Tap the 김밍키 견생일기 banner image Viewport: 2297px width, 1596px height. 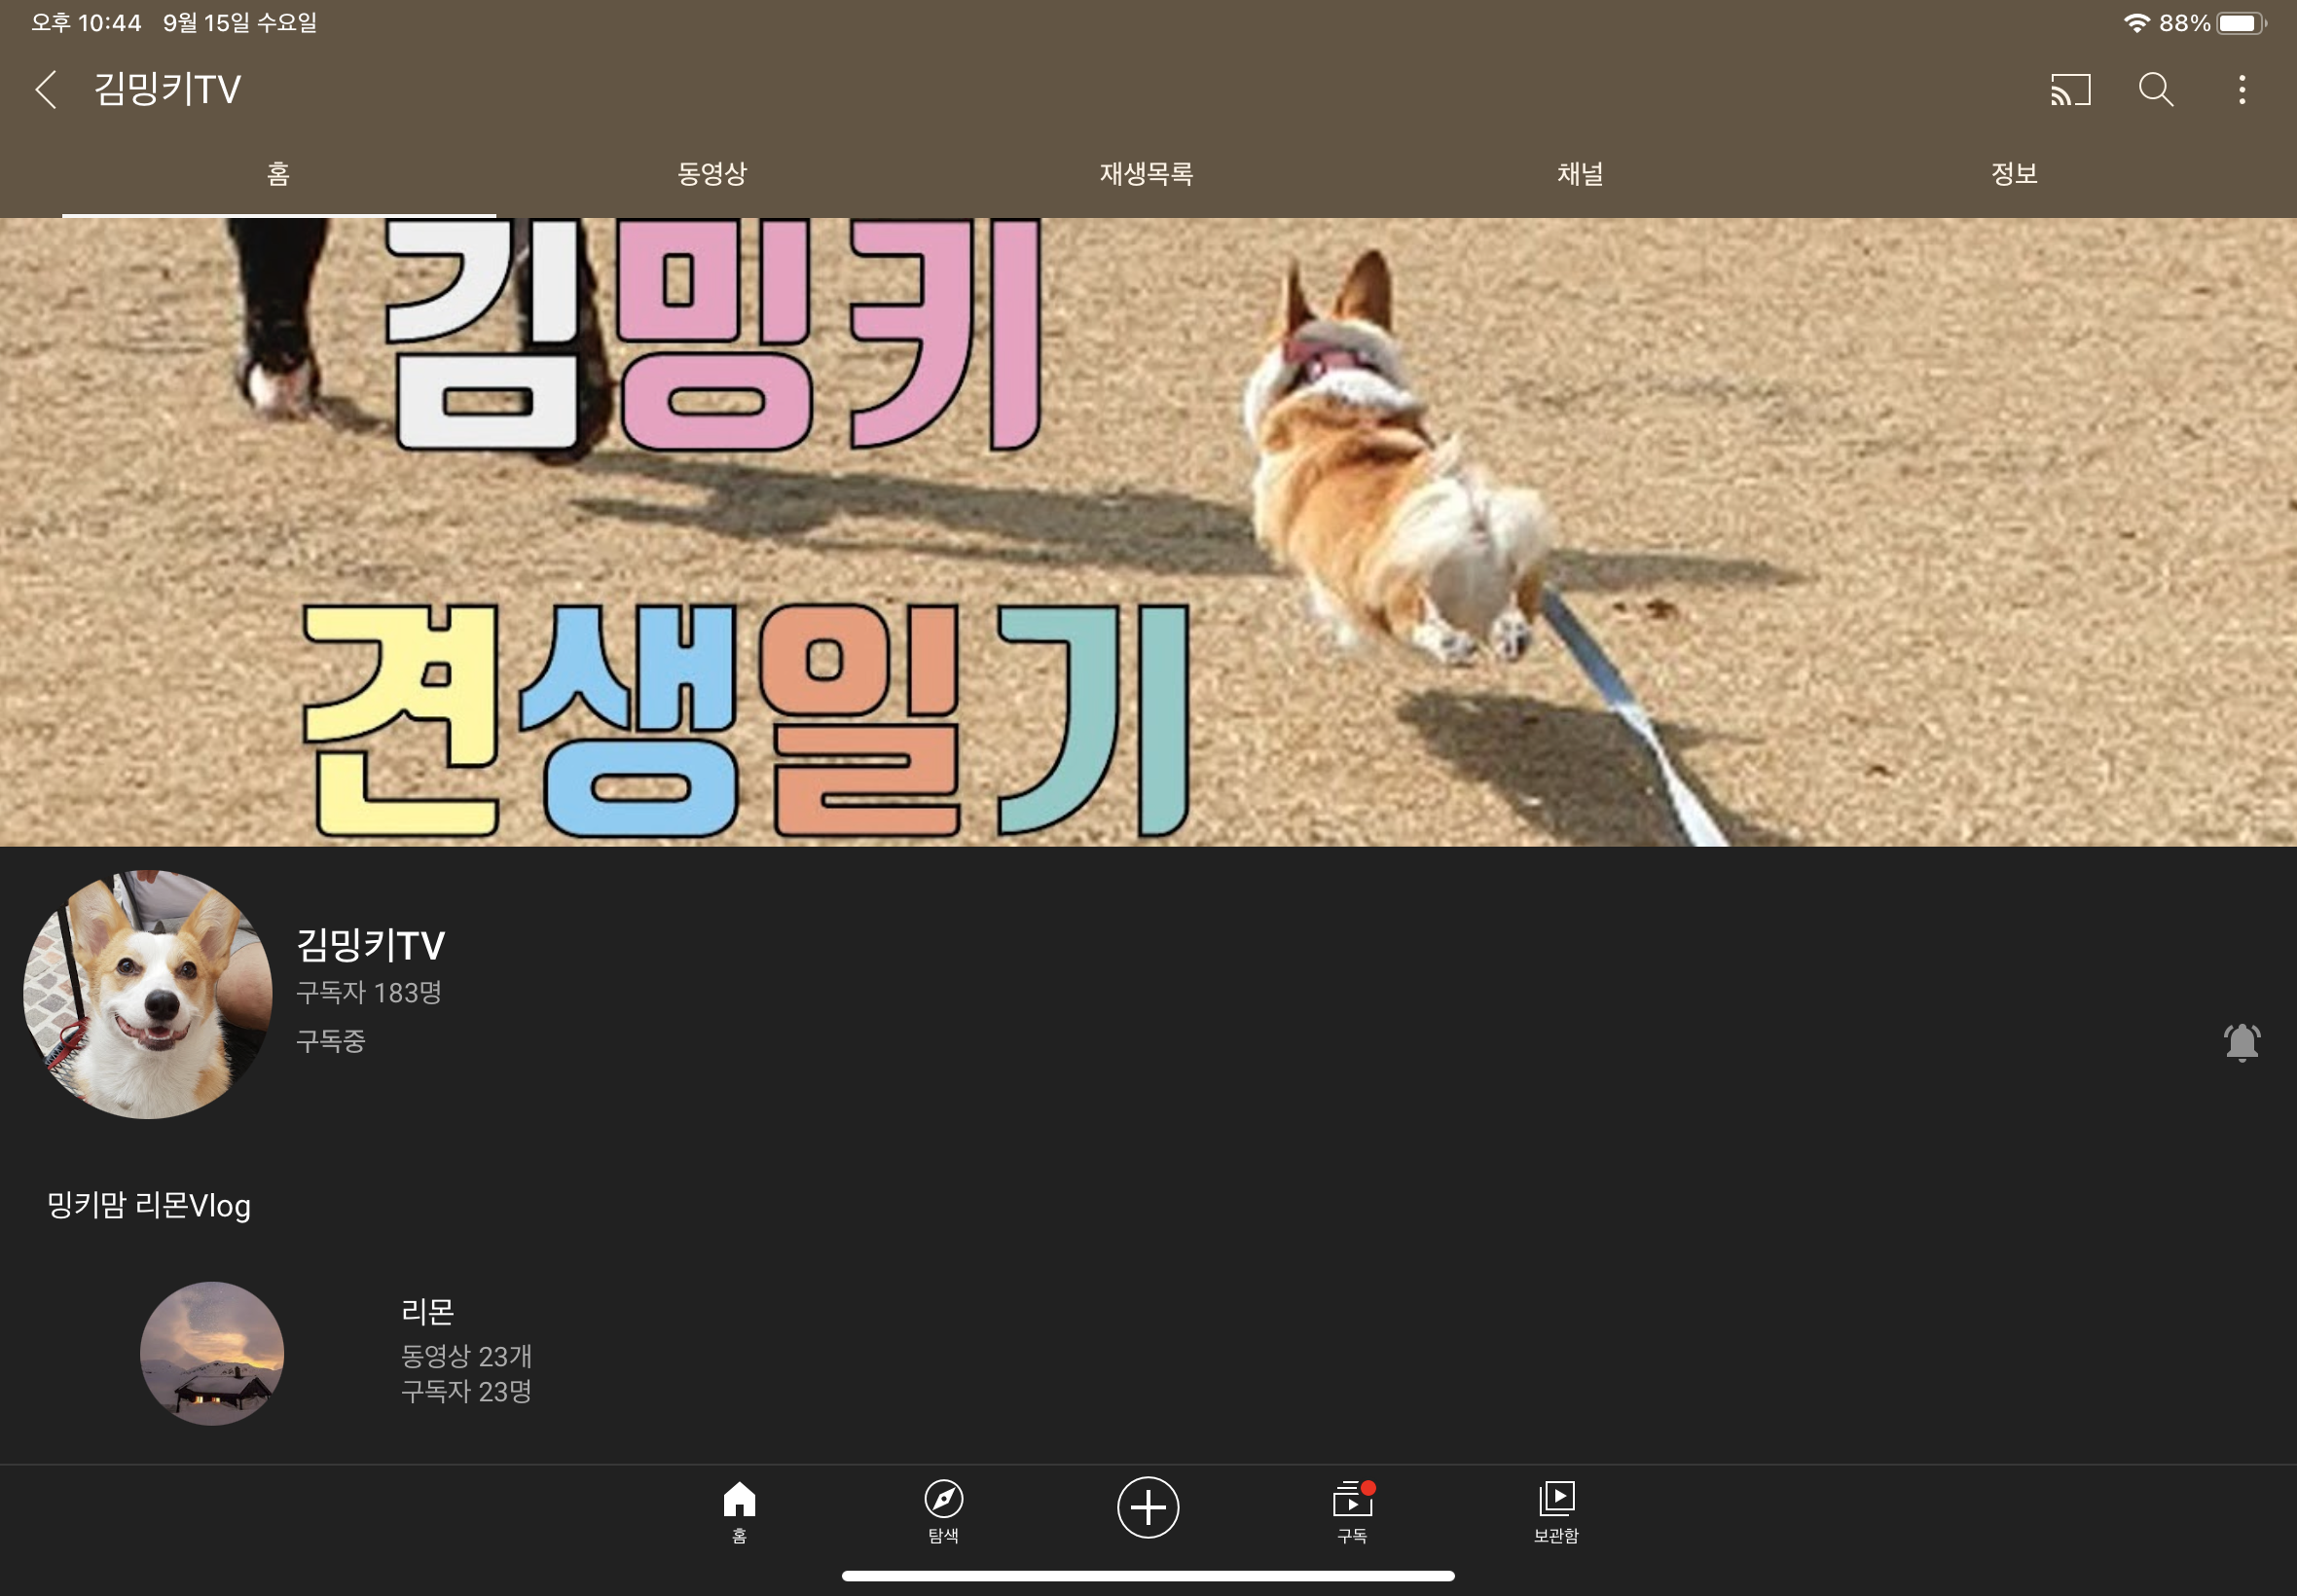(1148, 532)
